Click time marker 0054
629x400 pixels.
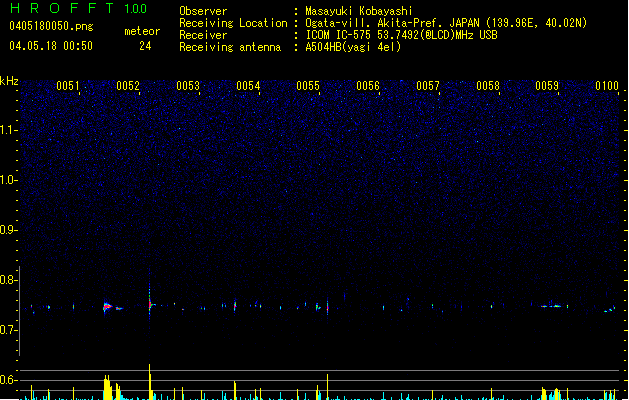[248, 85]
